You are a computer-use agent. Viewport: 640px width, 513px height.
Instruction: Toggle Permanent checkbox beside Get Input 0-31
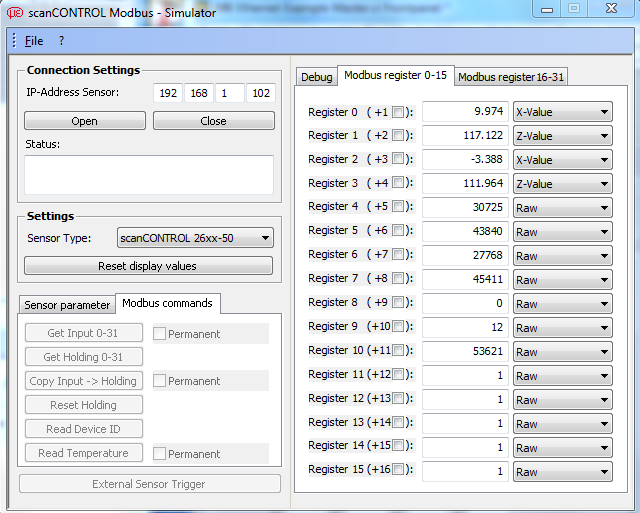click(159, 334)
